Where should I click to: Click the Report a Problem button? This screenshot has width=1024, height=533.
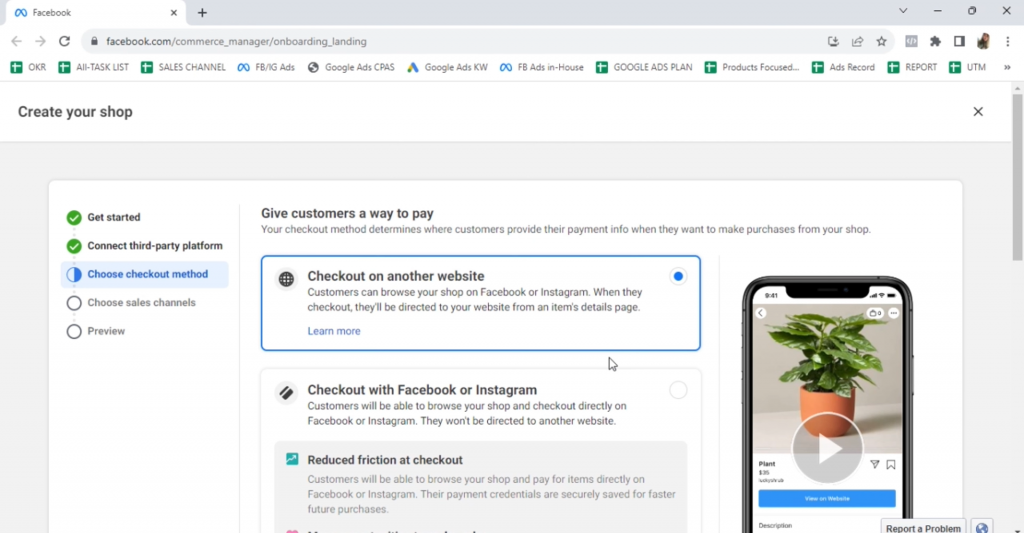point(921,527)
